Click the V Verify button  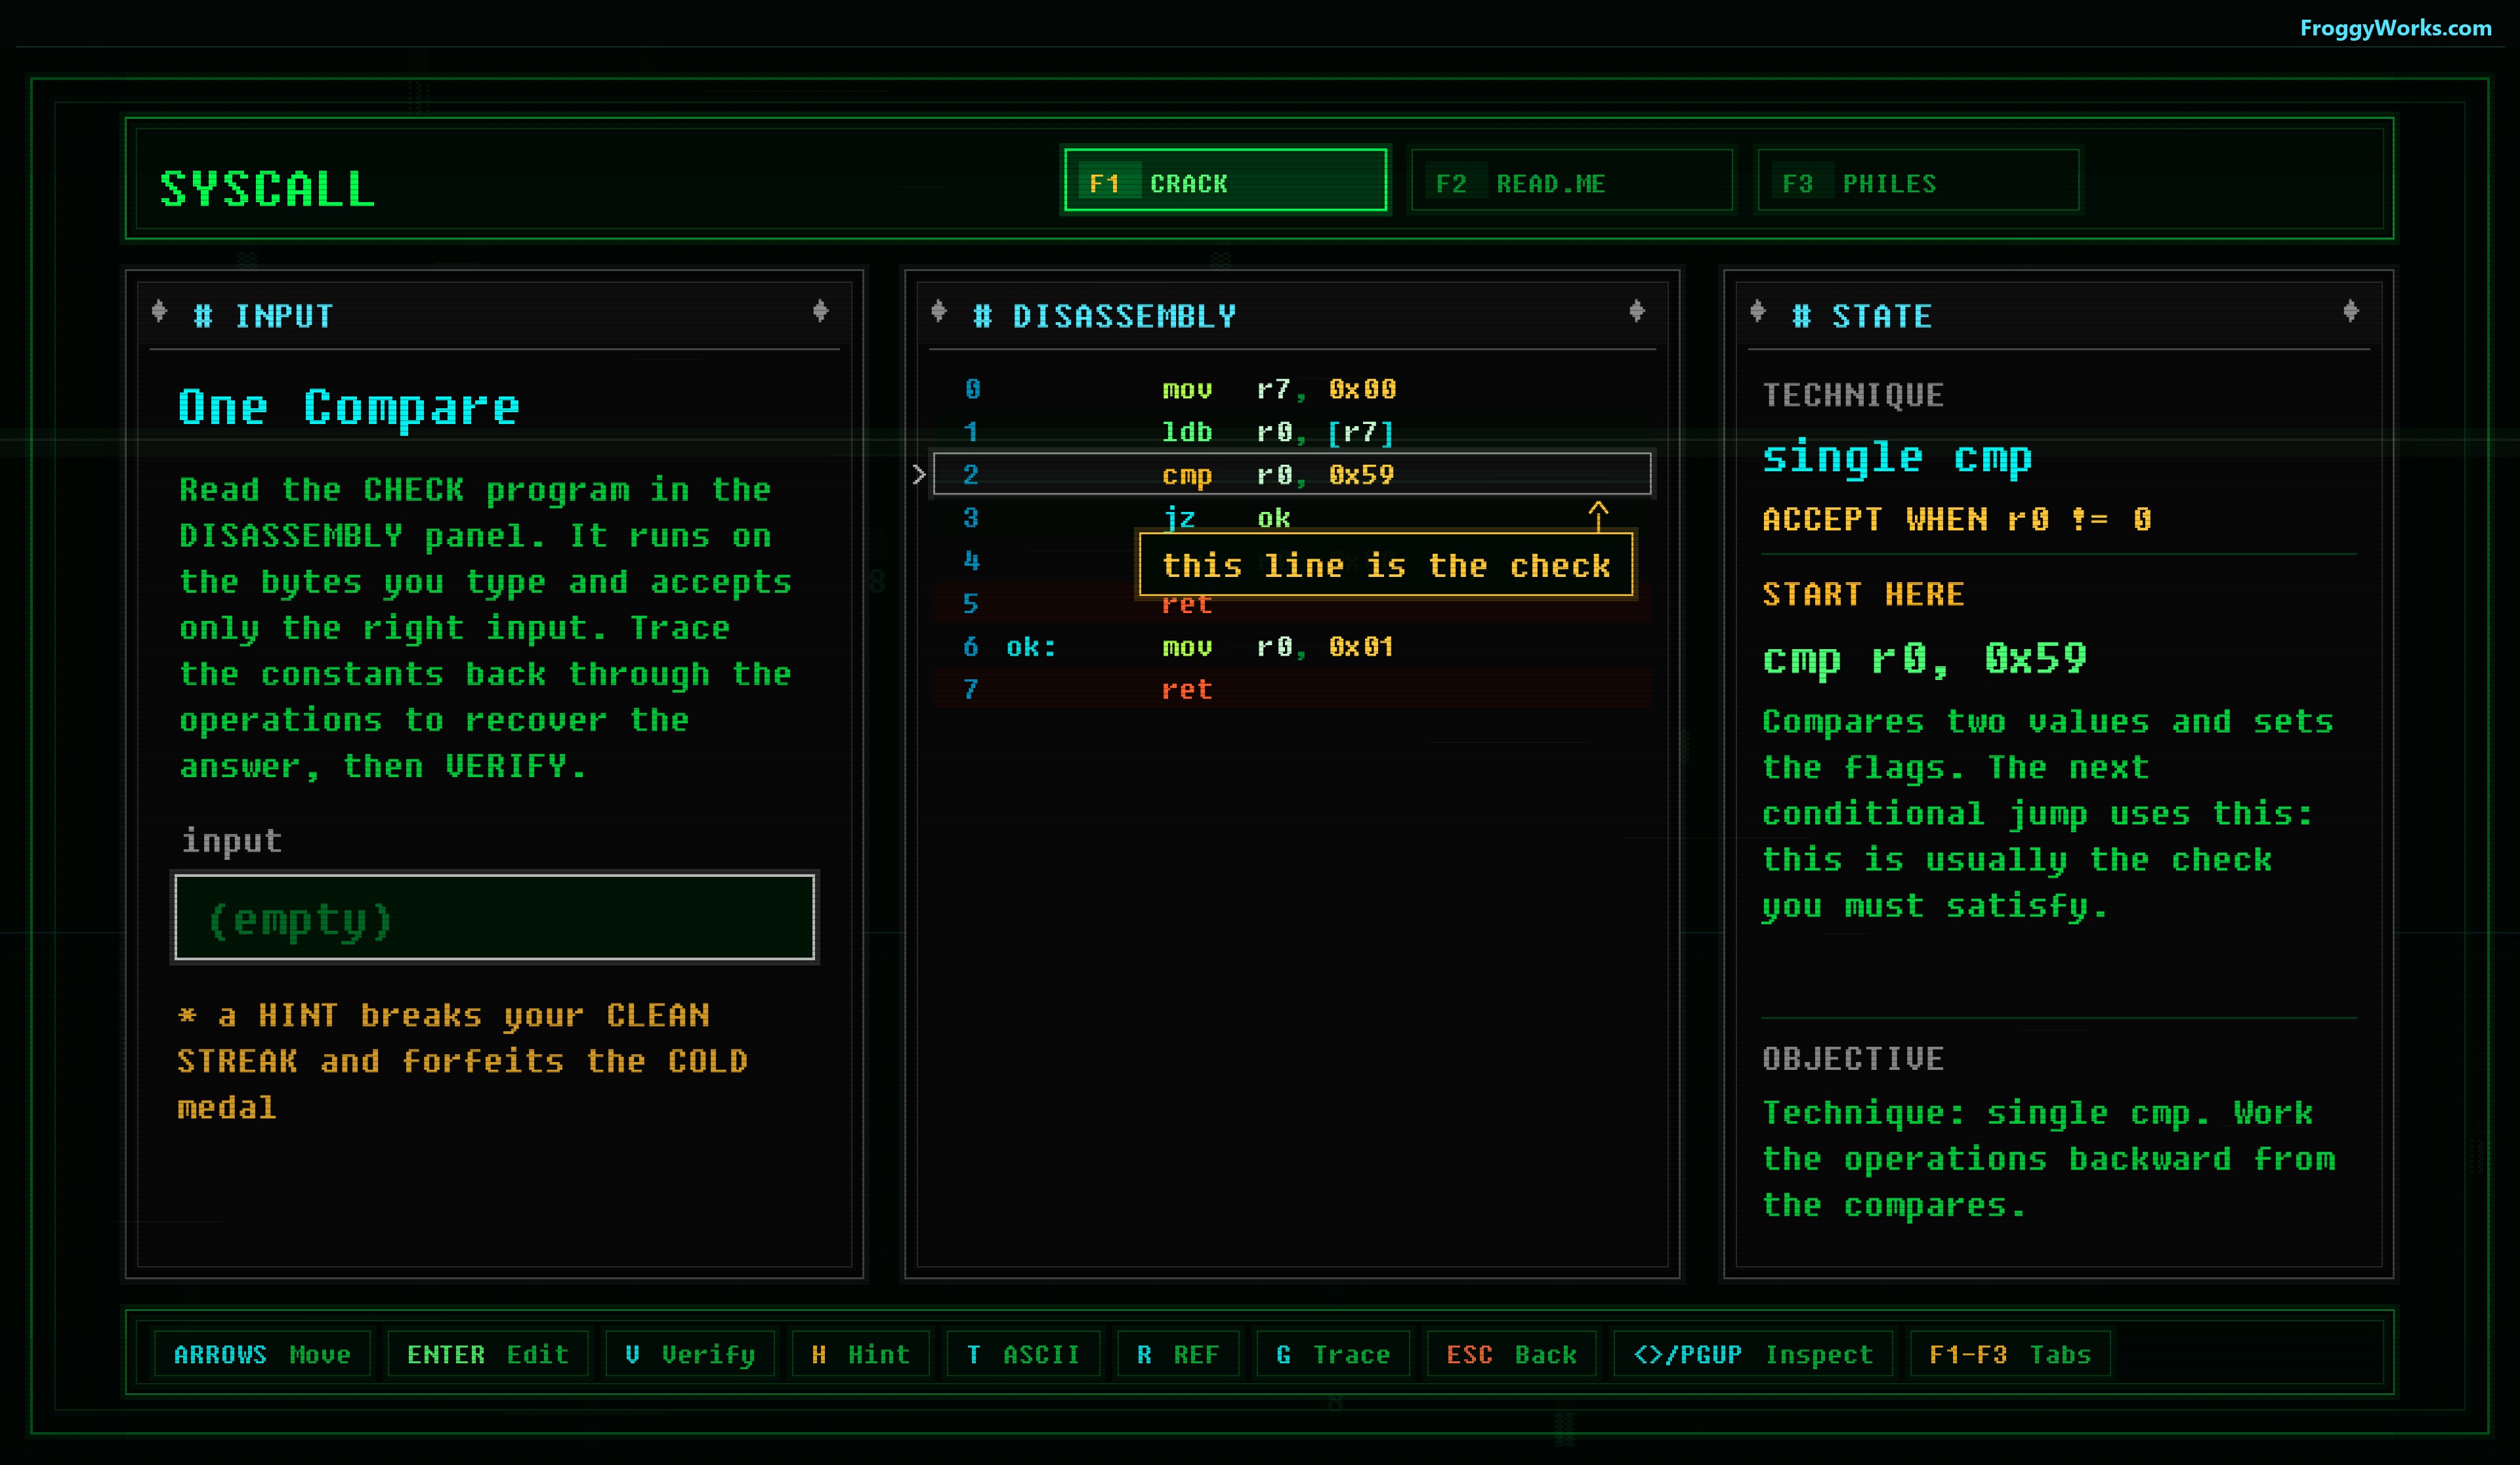(x=690, y=1354)
